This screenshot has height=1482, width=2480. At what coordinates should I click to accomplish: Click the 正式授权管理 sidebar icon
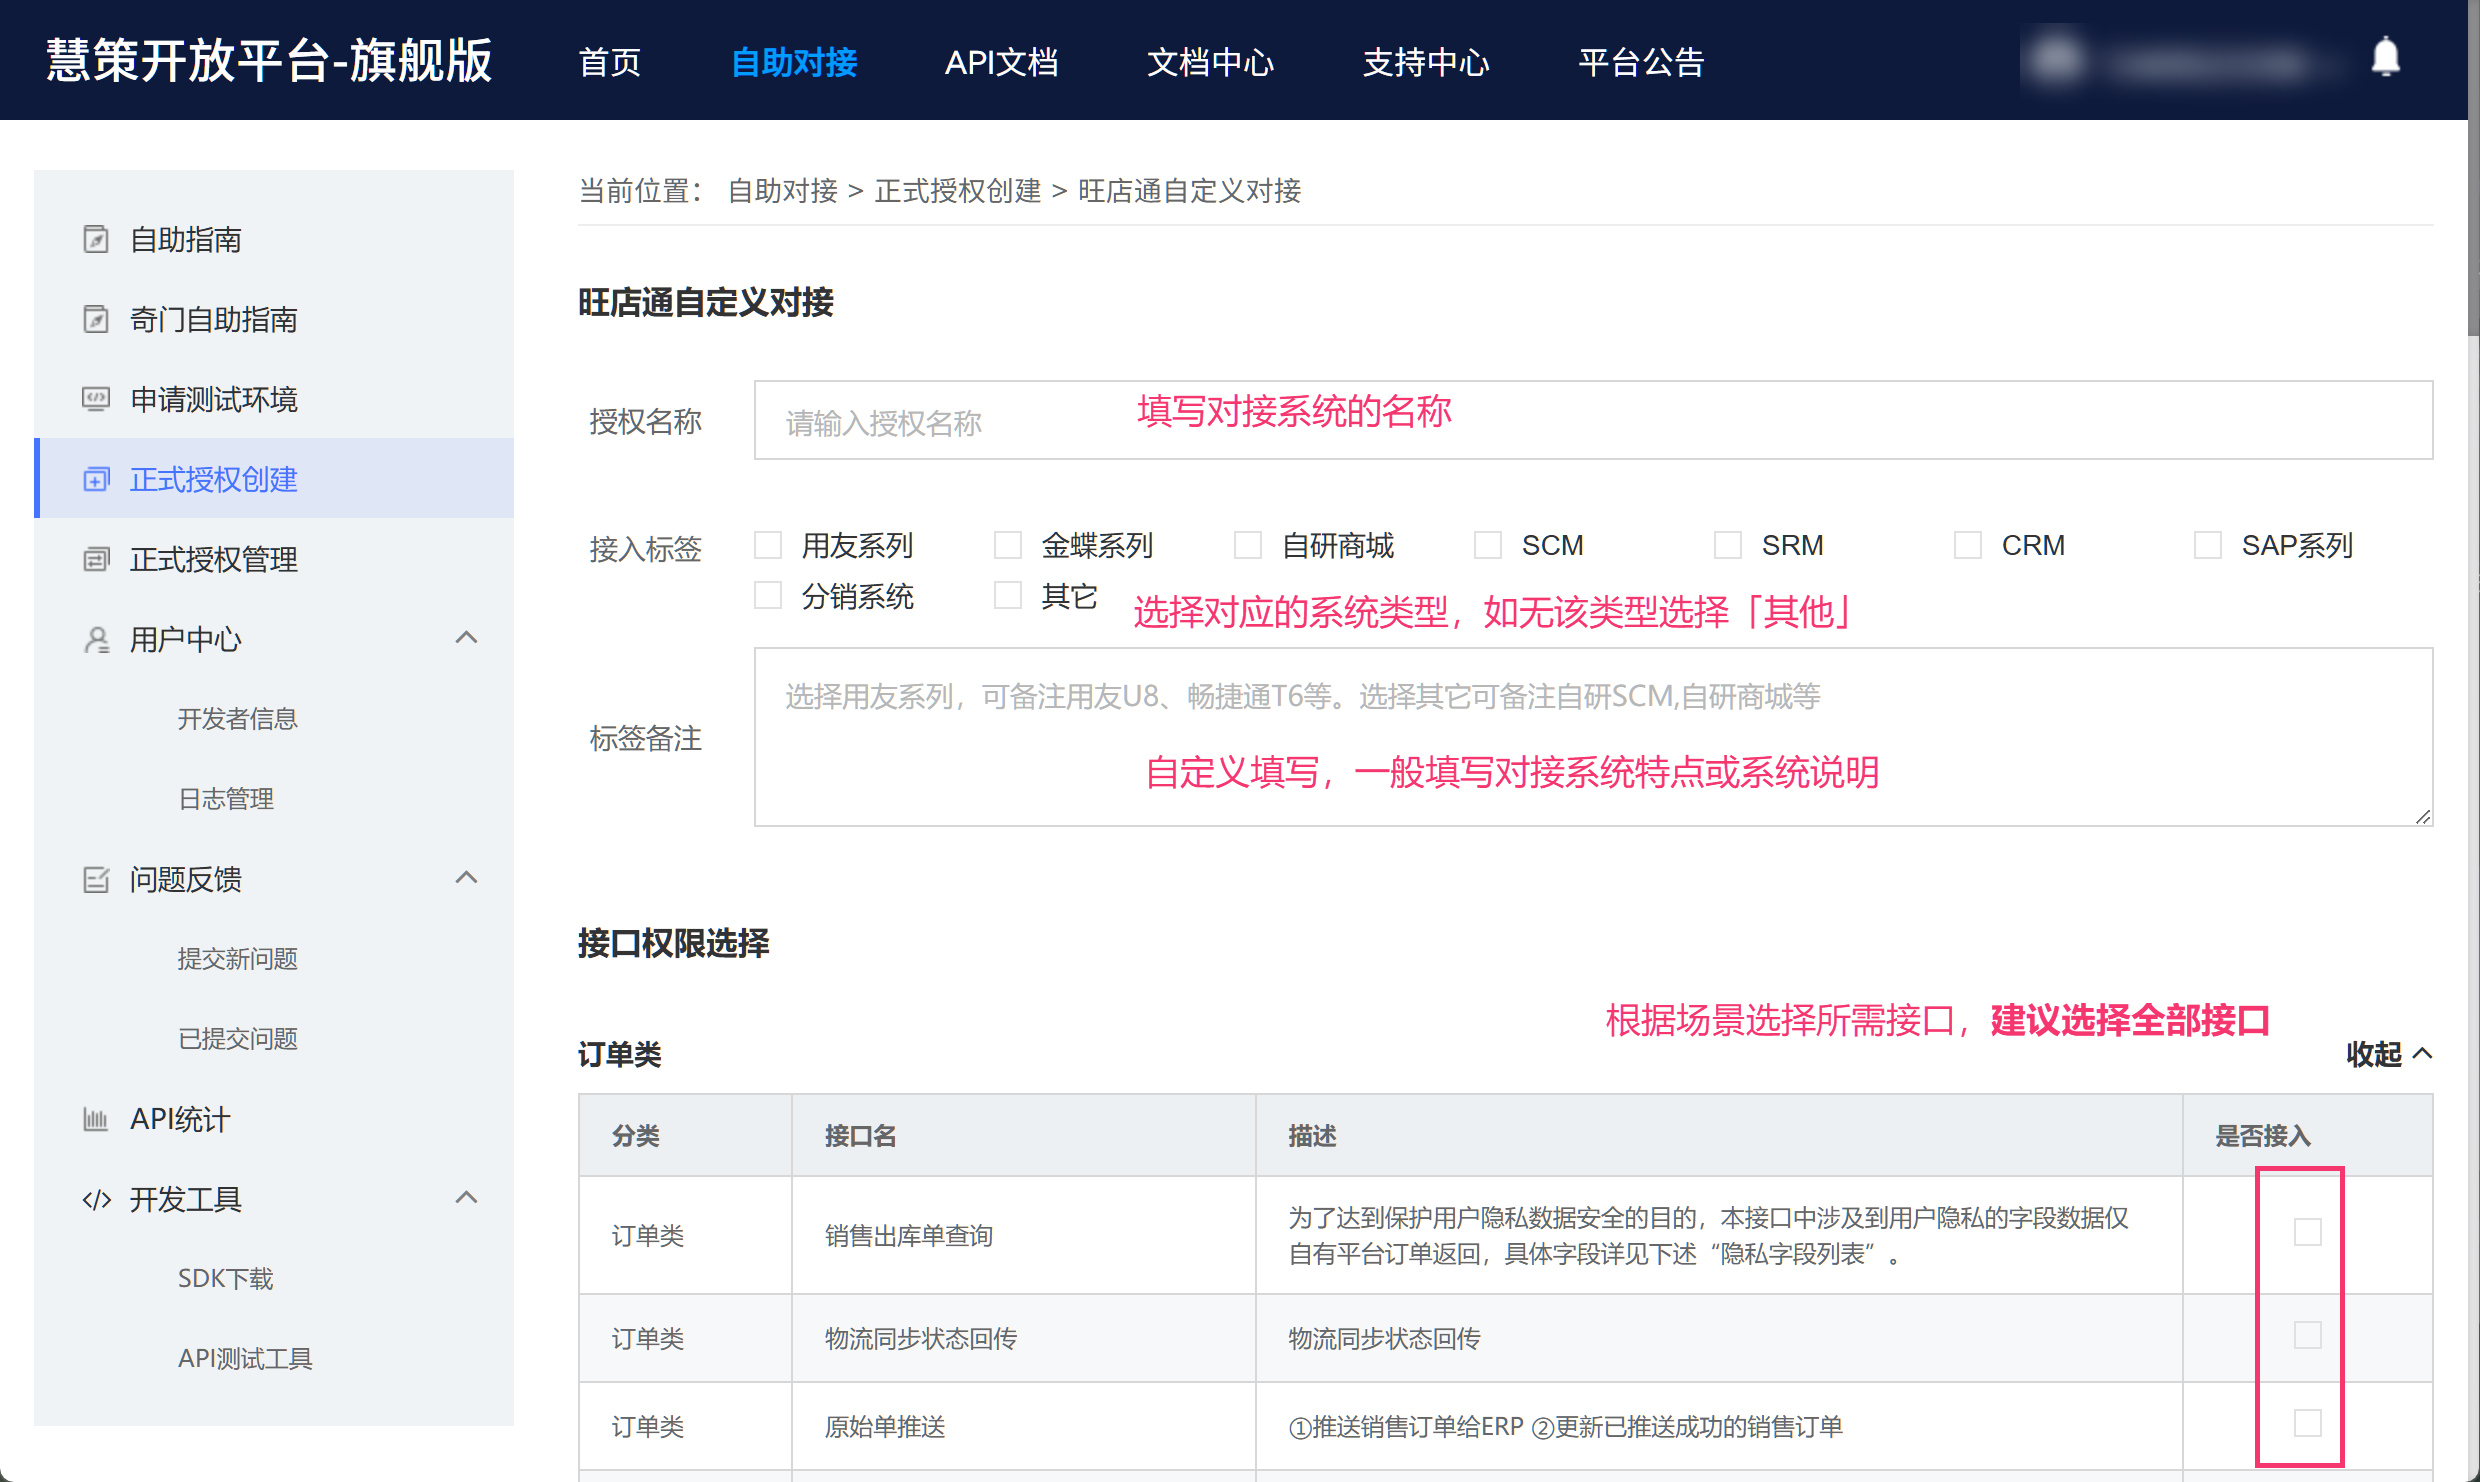pyautogui.click(x=96, y=560)
